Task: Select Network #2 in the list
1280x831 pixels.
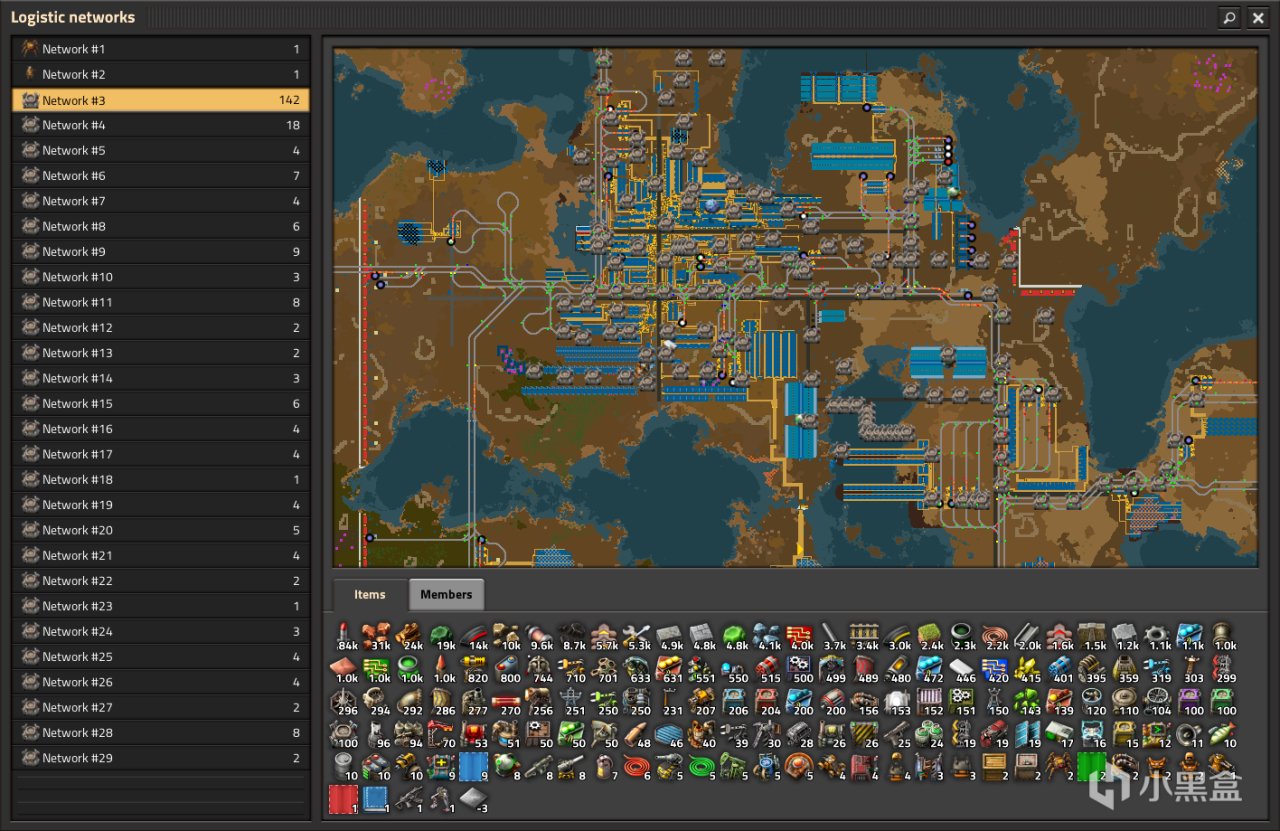Action: tap(161, 74)
